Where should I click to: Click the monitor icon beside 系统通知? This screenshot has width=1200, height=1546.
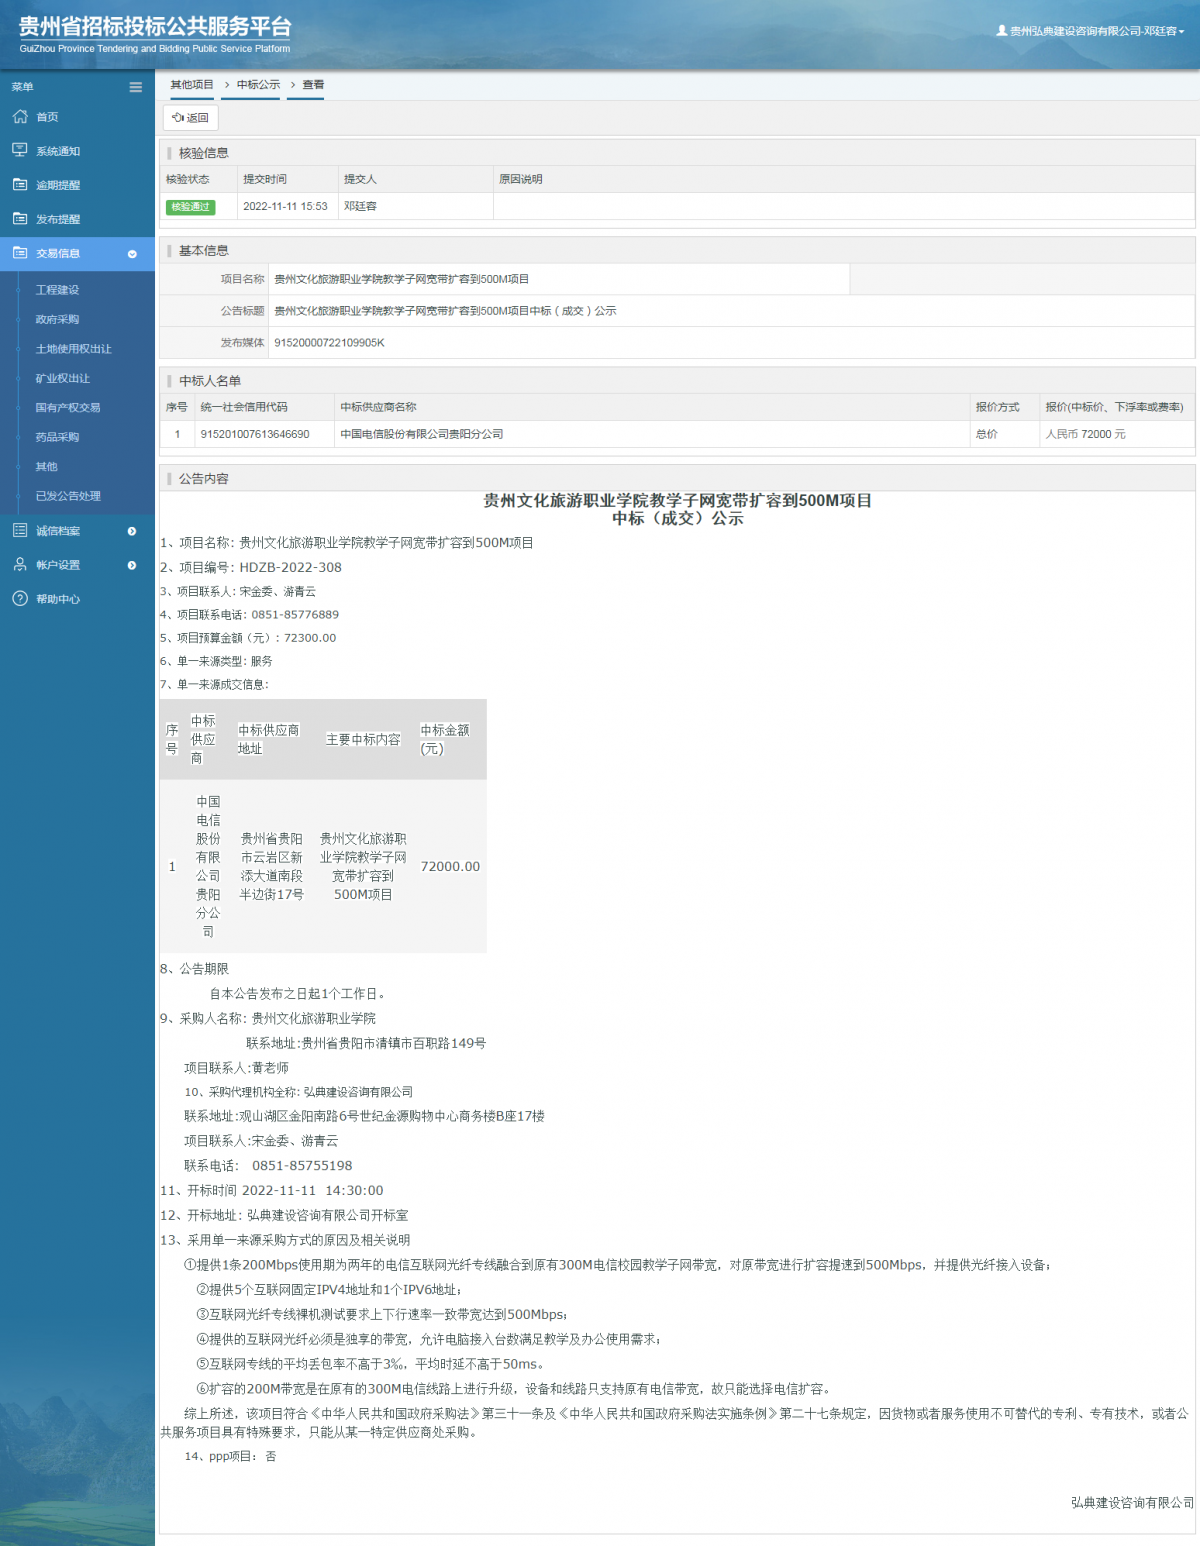[x=20, y=150]
